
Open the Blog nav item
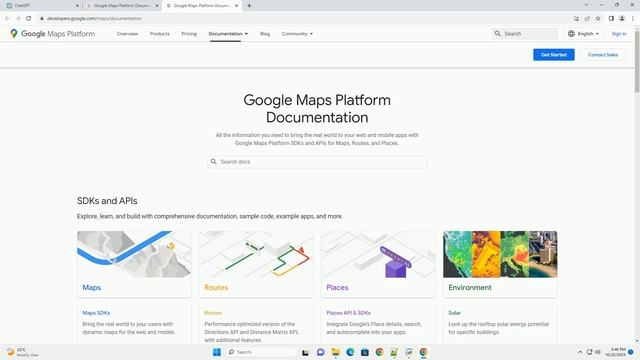click(265, 34)
